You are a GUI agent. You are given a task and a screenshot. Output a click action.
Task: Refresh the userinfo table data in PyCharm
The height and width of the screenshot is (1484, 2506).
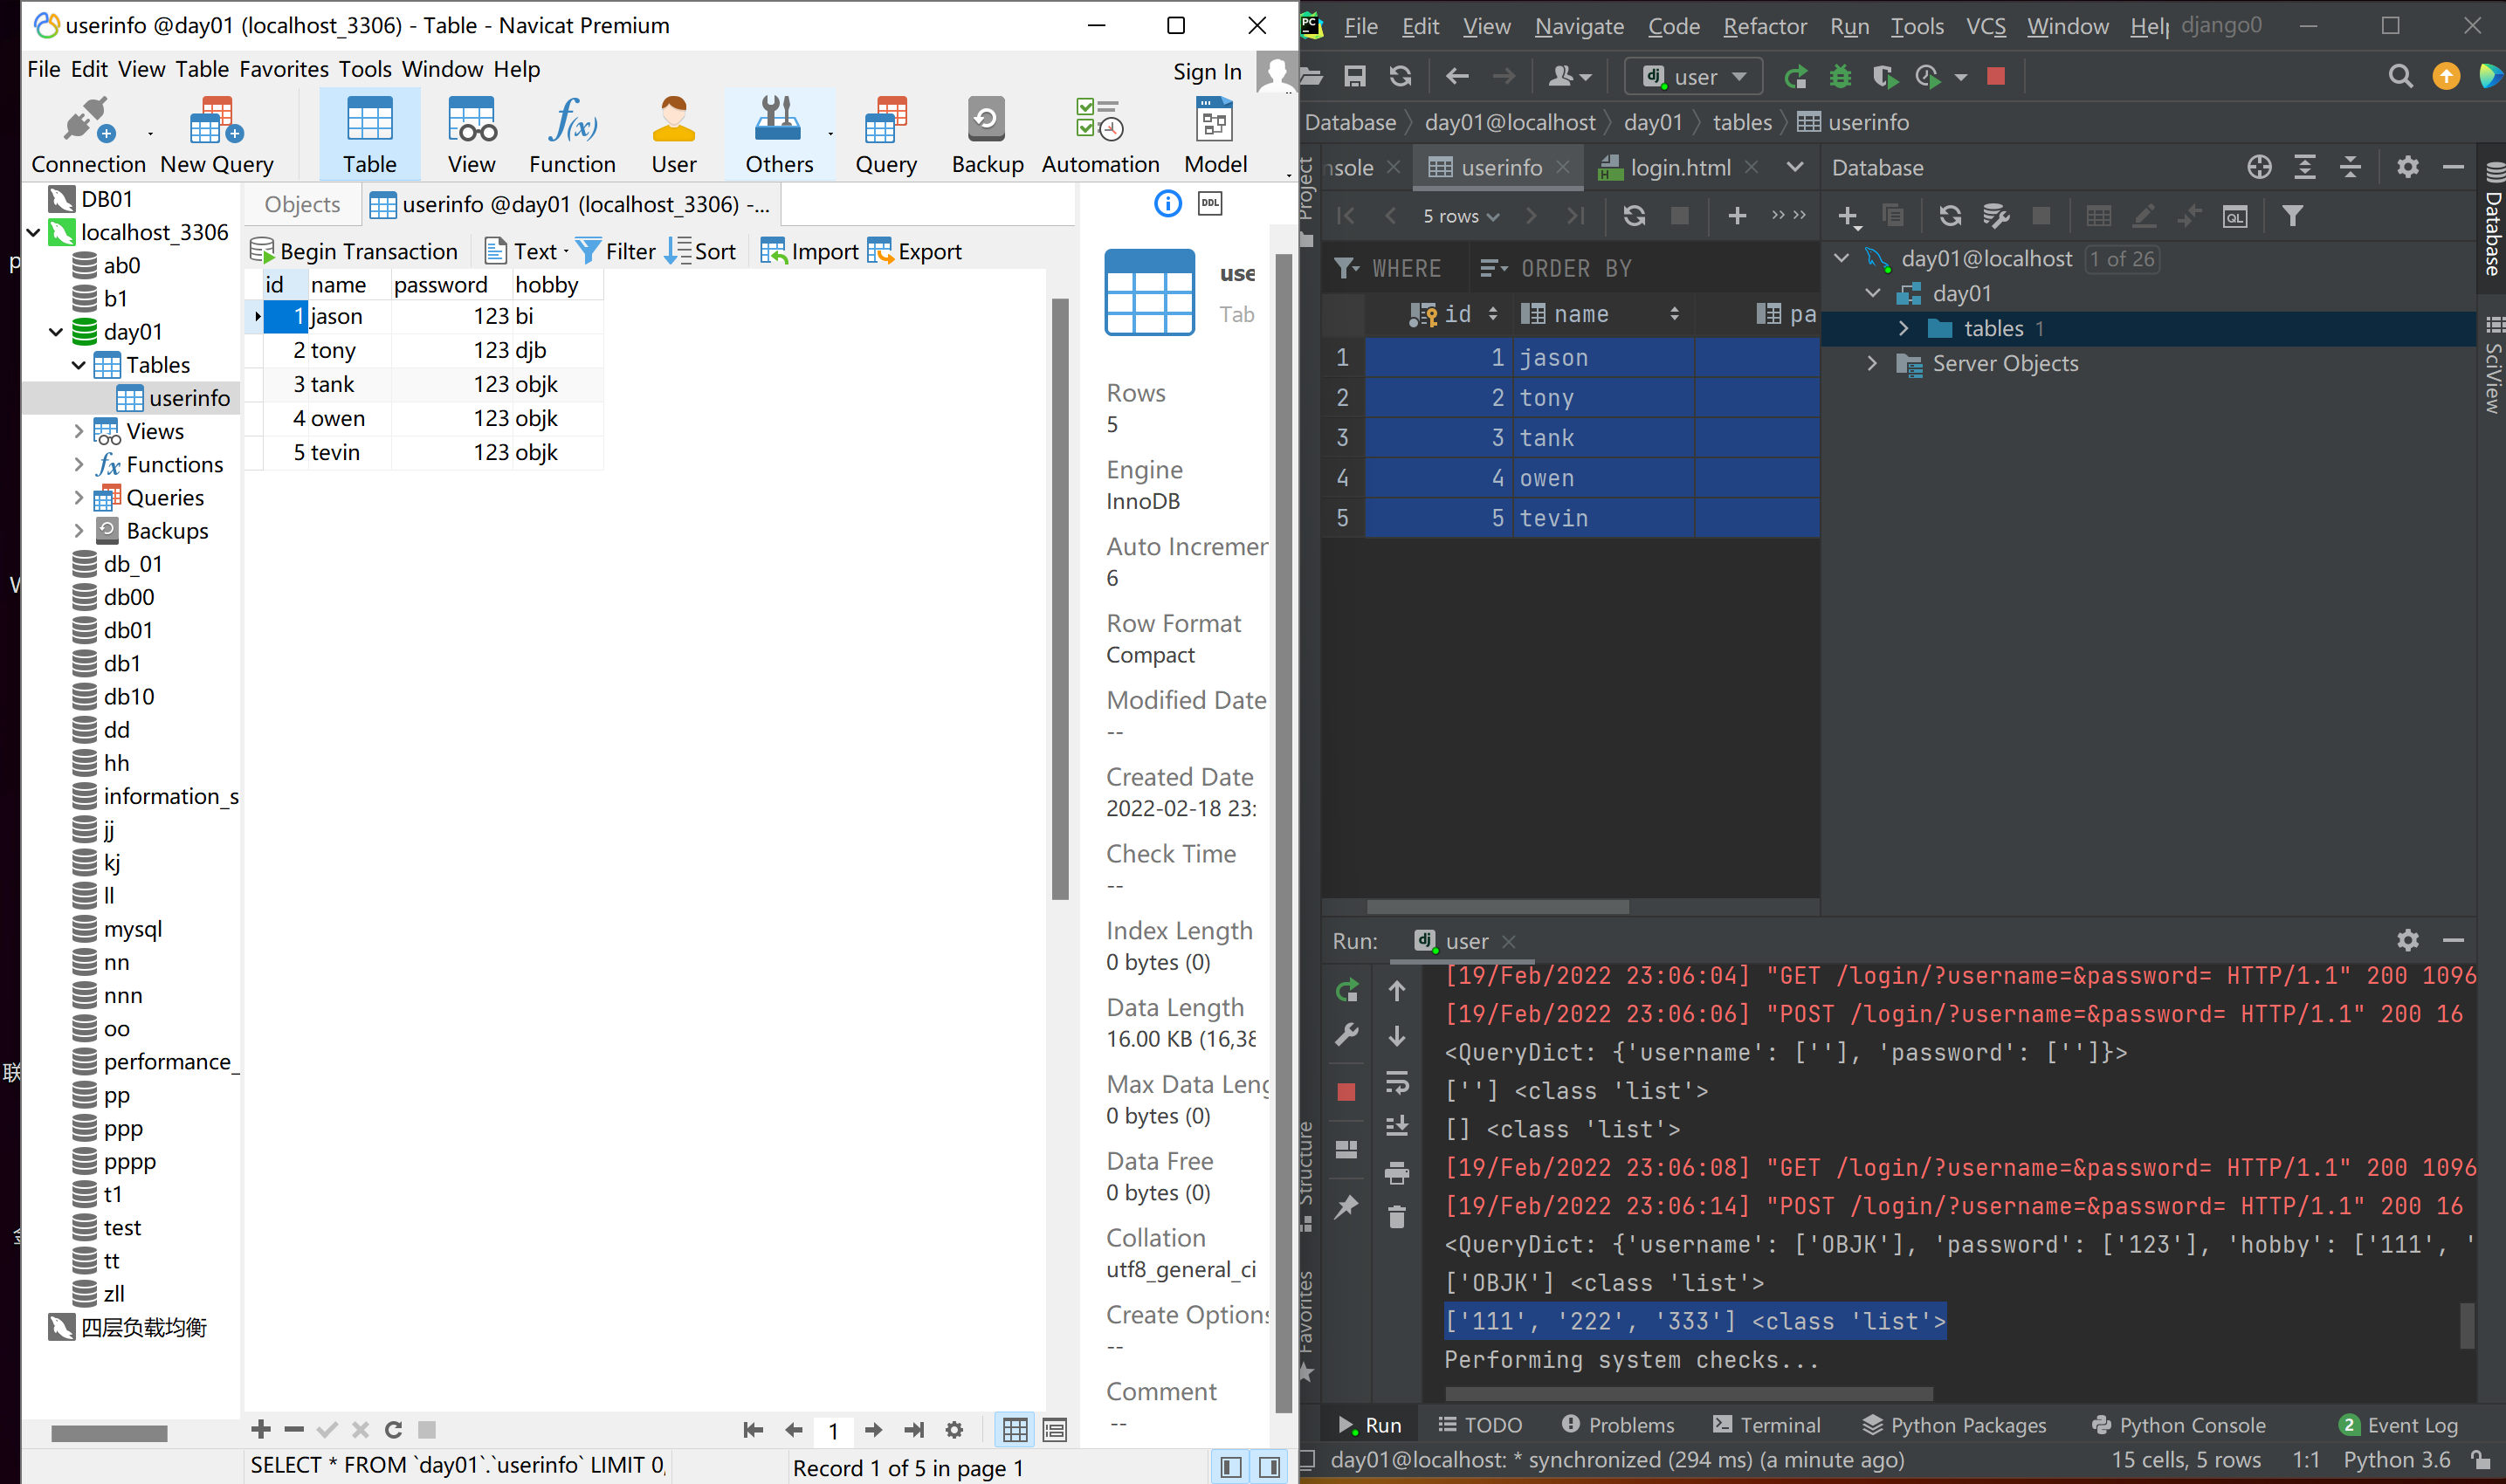[1635, 215]
